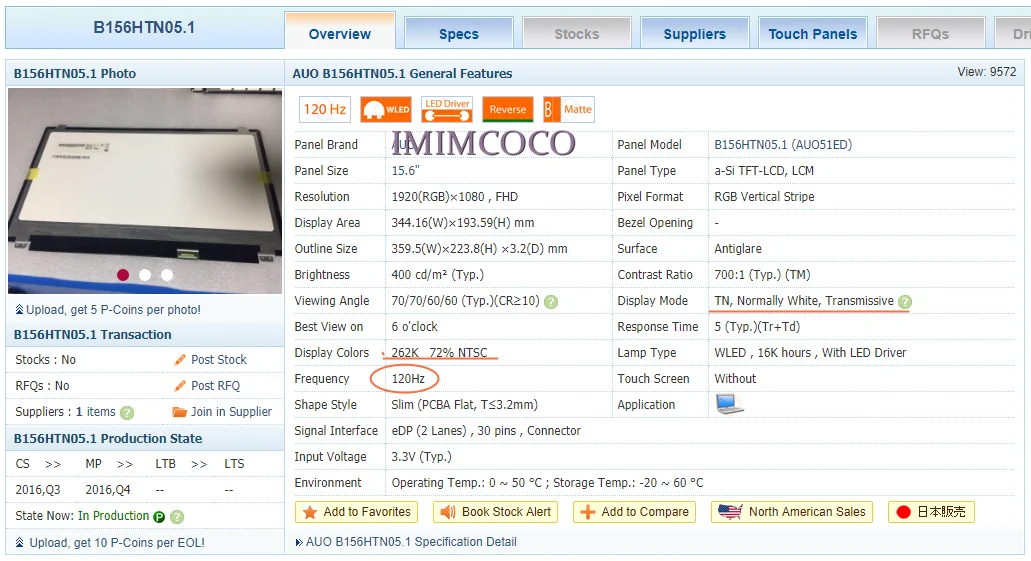Click resolution value 1920(RGB)×1080, FHD
The height and width of the screenshot is (561, 1031).
click(x=454, y=197)
